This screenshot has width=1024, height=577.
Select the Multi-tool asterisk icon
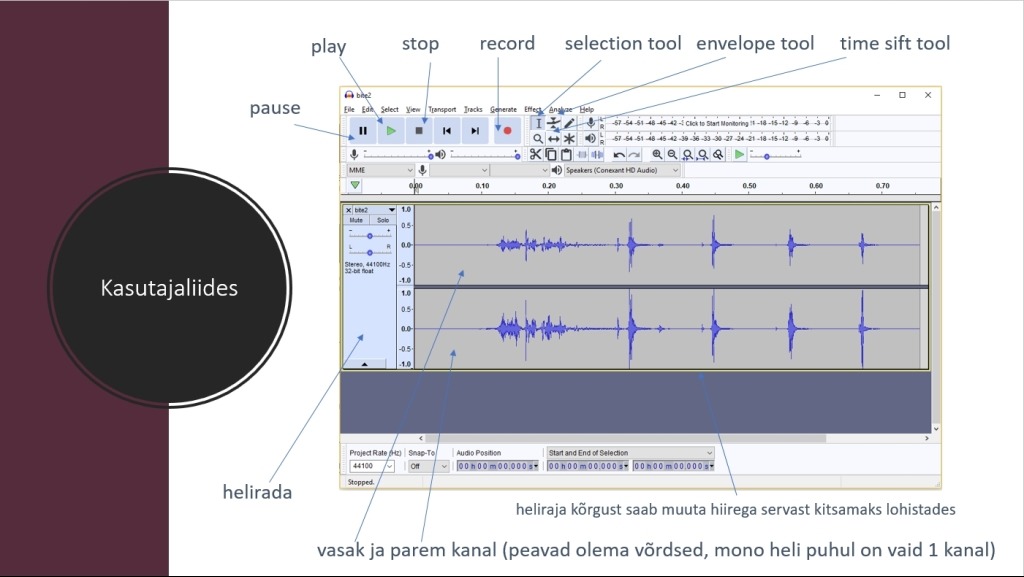[x=569, y=138]
